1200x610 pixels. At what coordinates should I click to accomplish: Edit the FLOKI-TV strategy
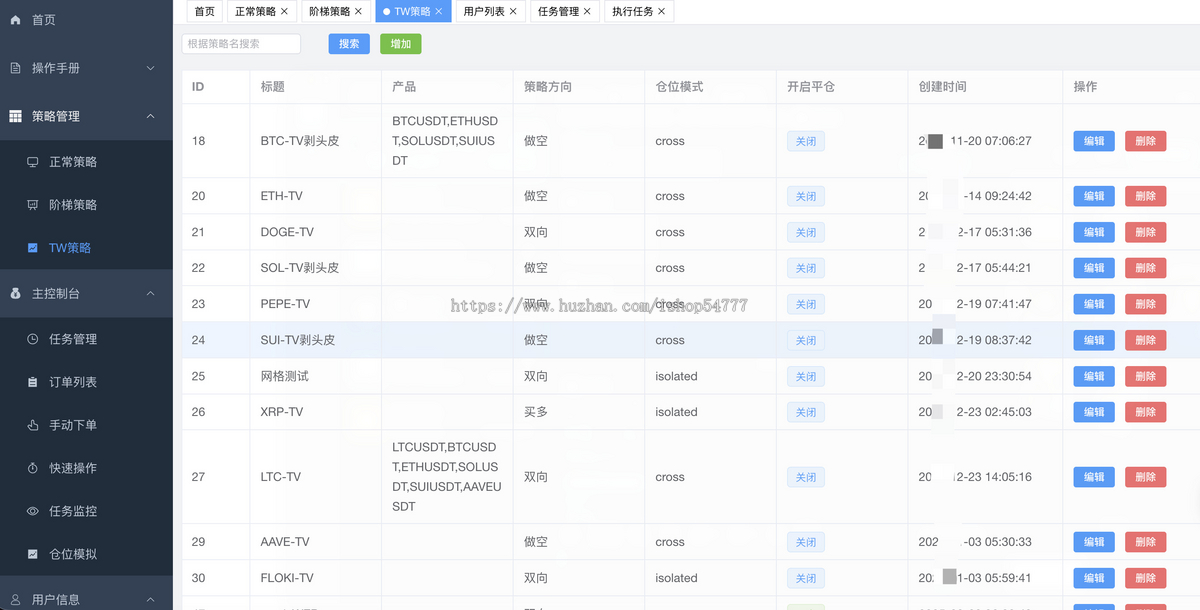tap(1094, 578)
